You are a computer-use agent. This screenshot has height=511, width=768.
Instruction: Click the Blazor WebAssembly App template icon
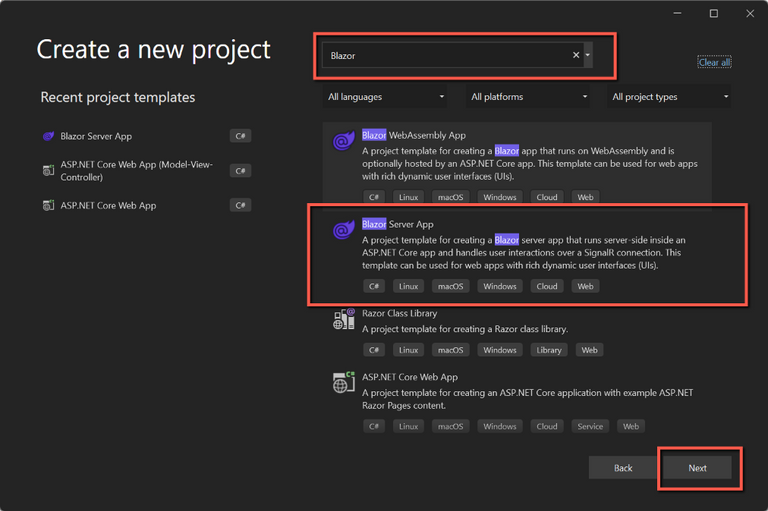click(344, 142)
